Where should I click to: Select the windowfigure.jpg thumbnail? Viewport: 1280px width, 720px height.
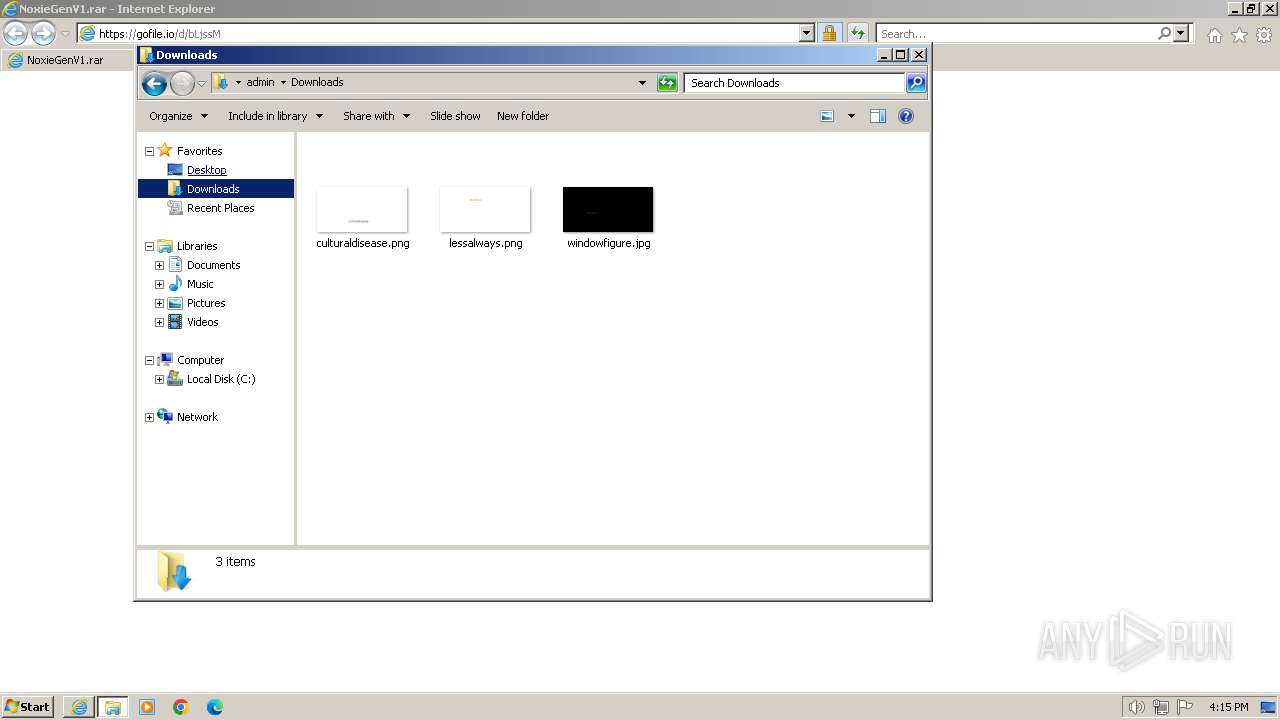608,209
